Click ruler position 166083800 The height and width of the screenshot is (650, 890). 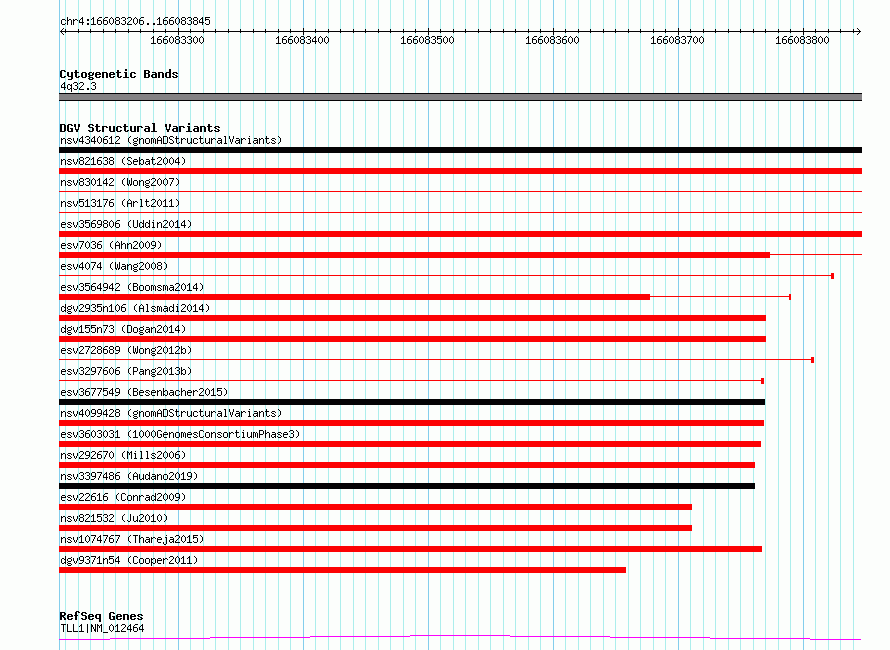coord(802,40)
